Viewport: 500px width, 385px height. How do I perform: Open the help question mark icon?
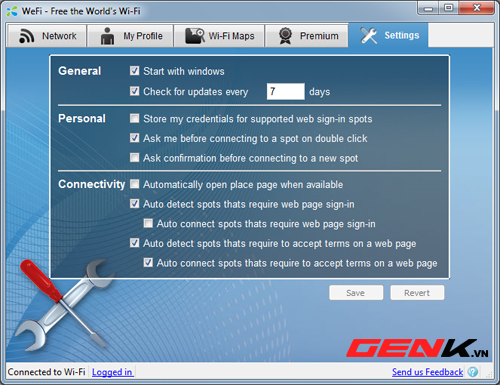(x=473, y=372)
